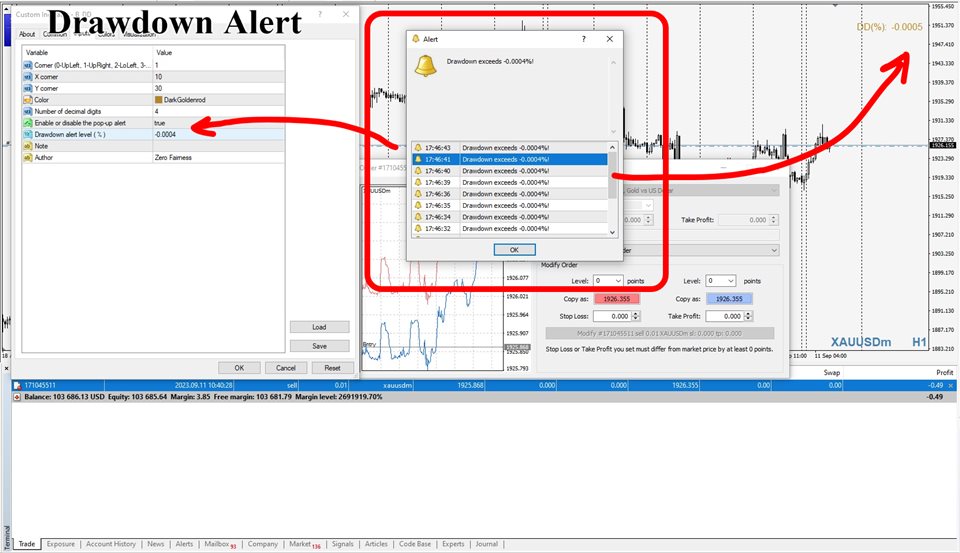960x553 pixels.
Task: Open the left Level points dropdown
Action: (618, 280)
